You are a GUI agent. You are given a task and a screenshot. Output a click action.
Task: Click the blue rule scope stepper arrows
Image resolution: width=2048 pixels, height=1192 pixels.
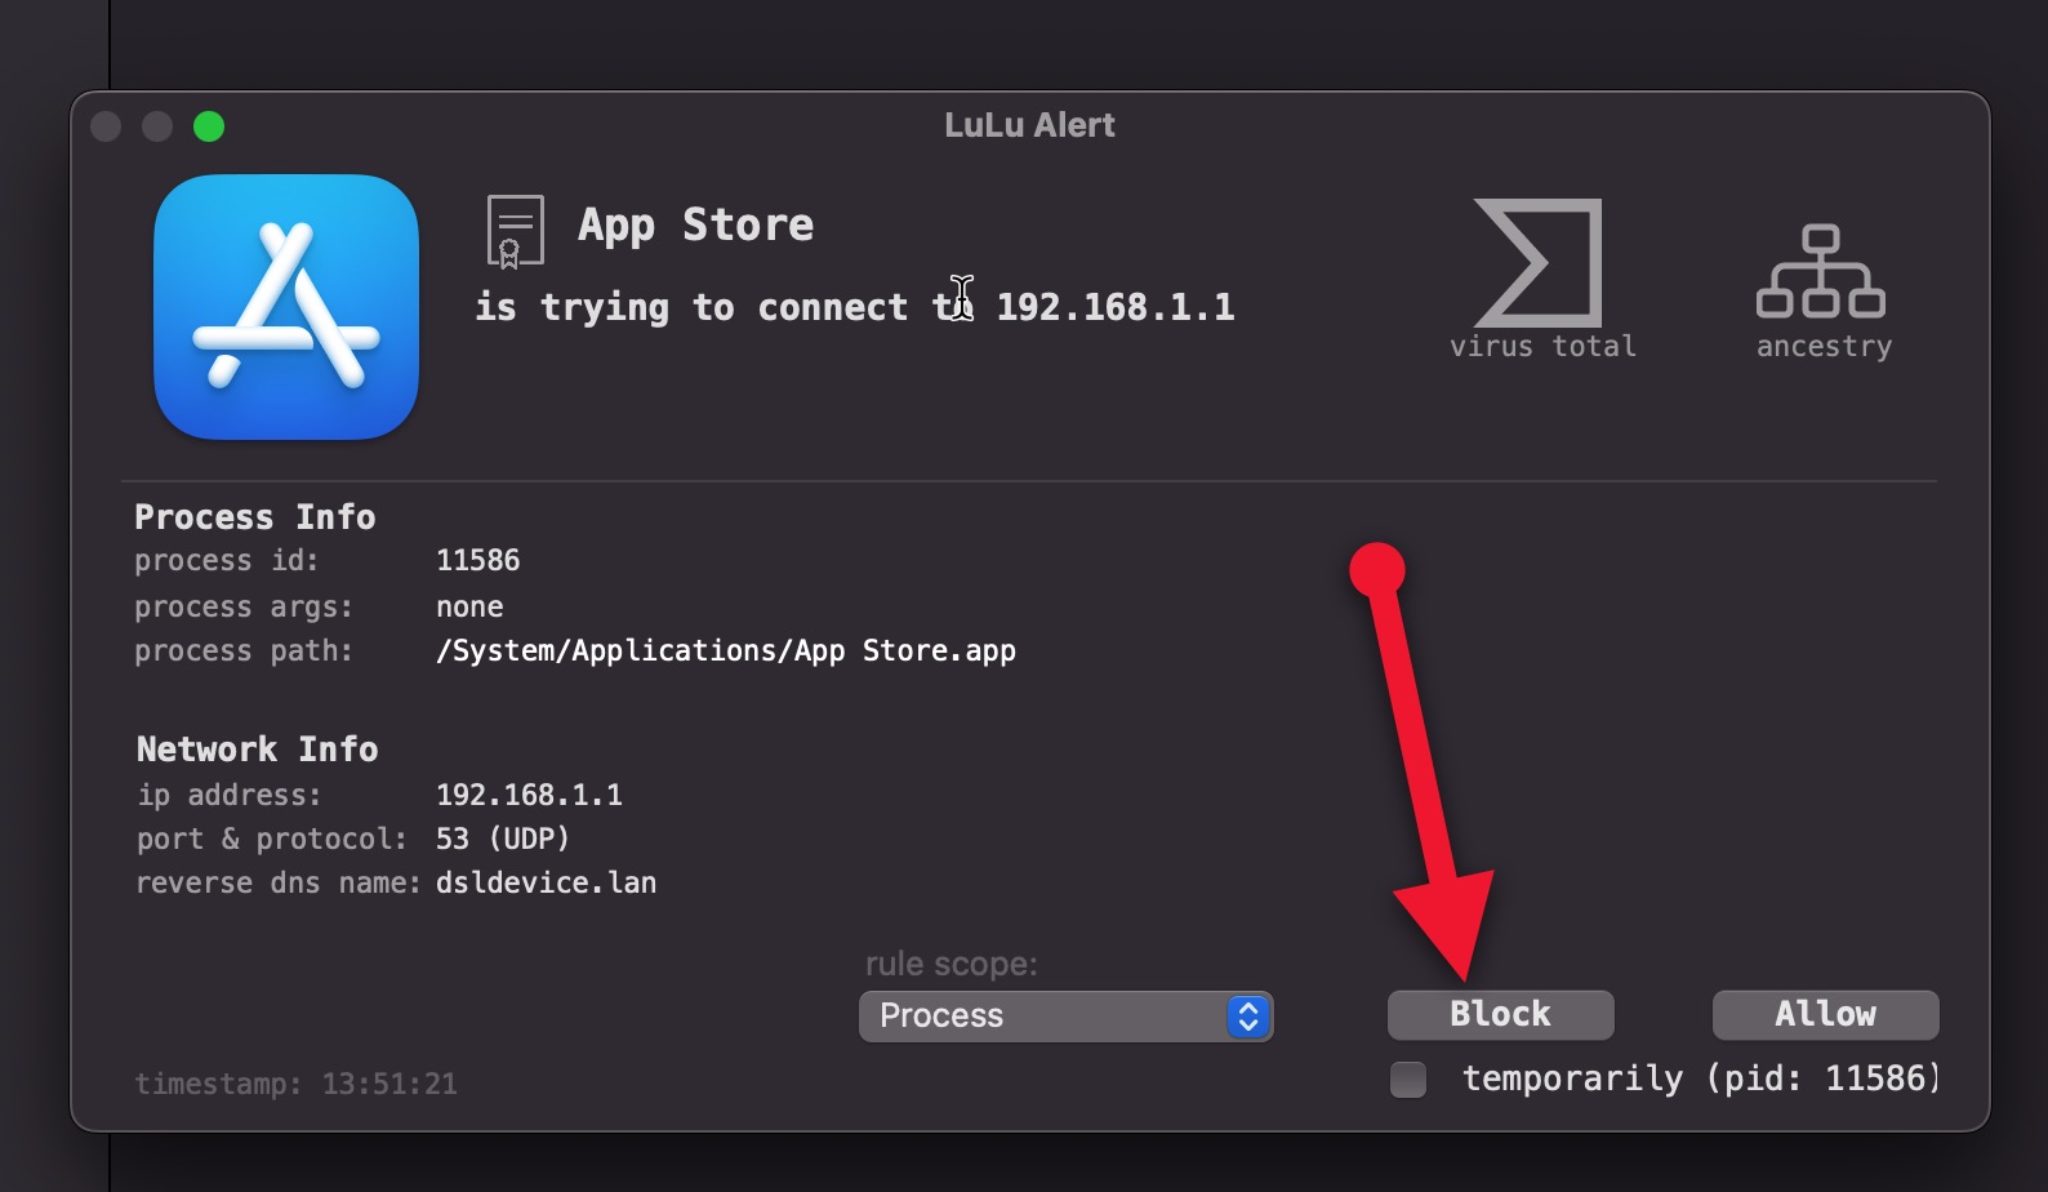1248,1016
